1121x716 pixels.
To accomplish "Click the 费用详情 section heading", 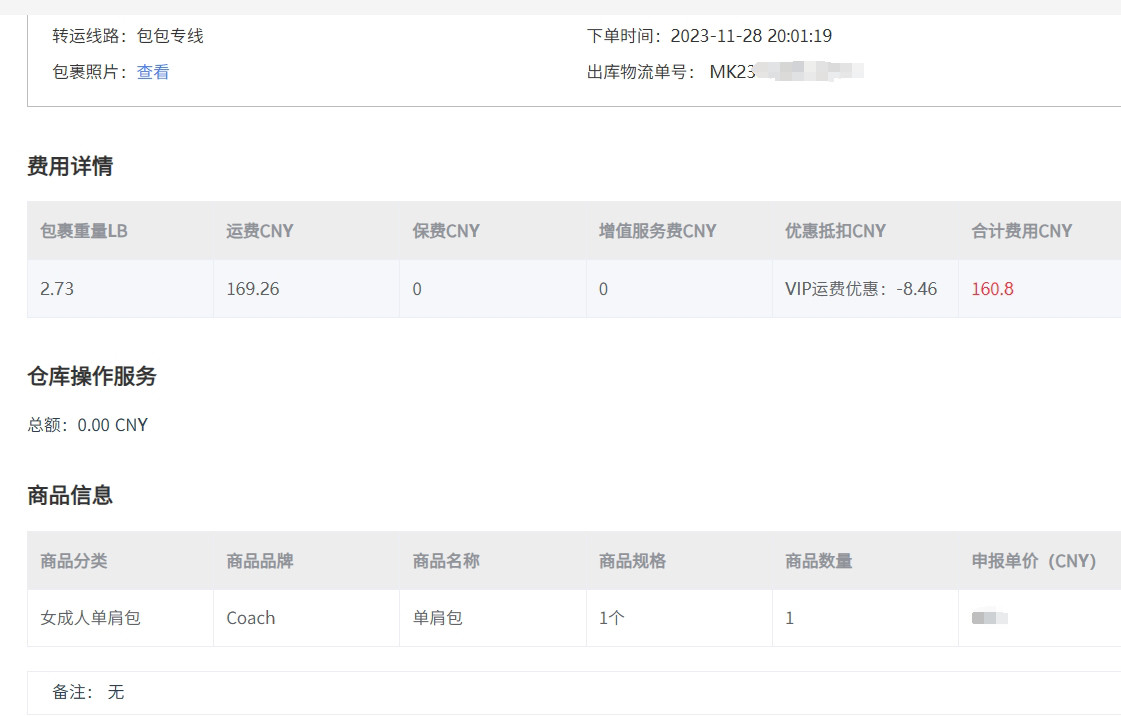I will coord(69,165).
